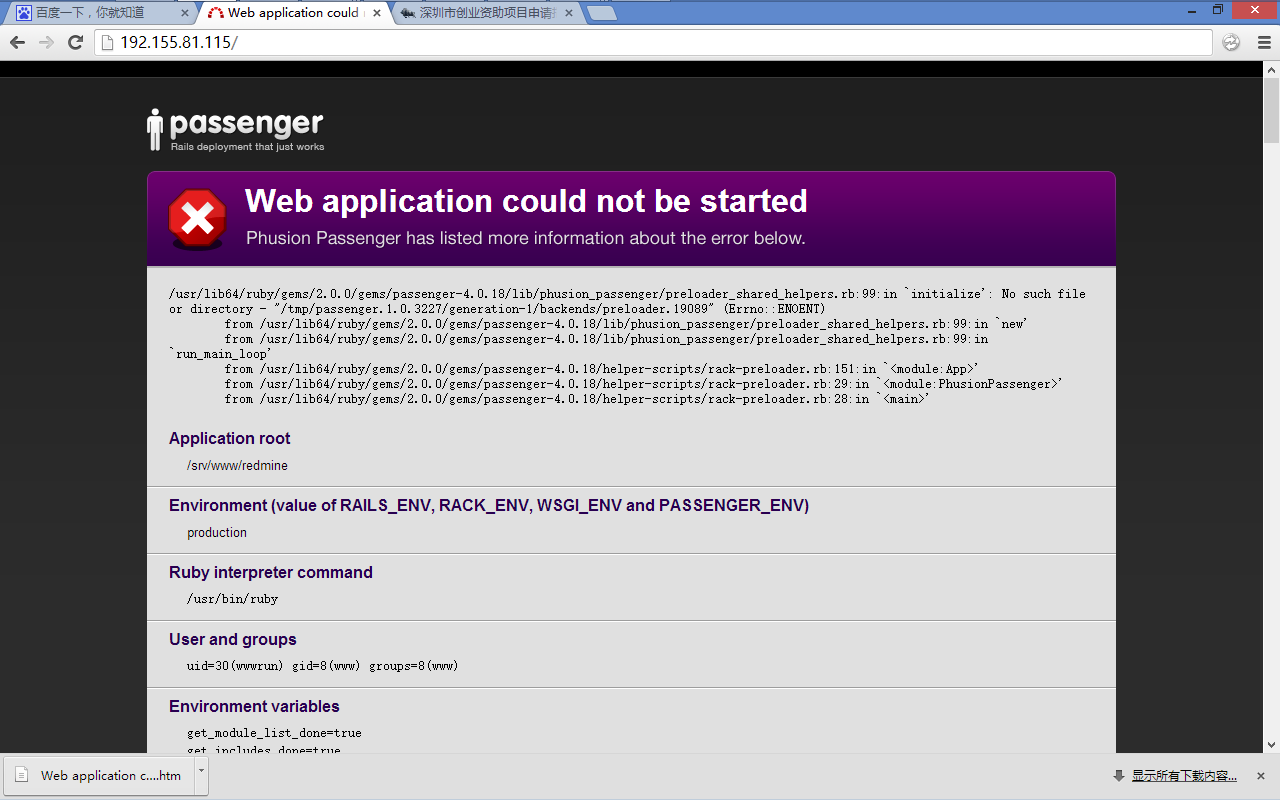Click the scrollbar down arrow
1280x800 pixels.
tap(1272, 745)
